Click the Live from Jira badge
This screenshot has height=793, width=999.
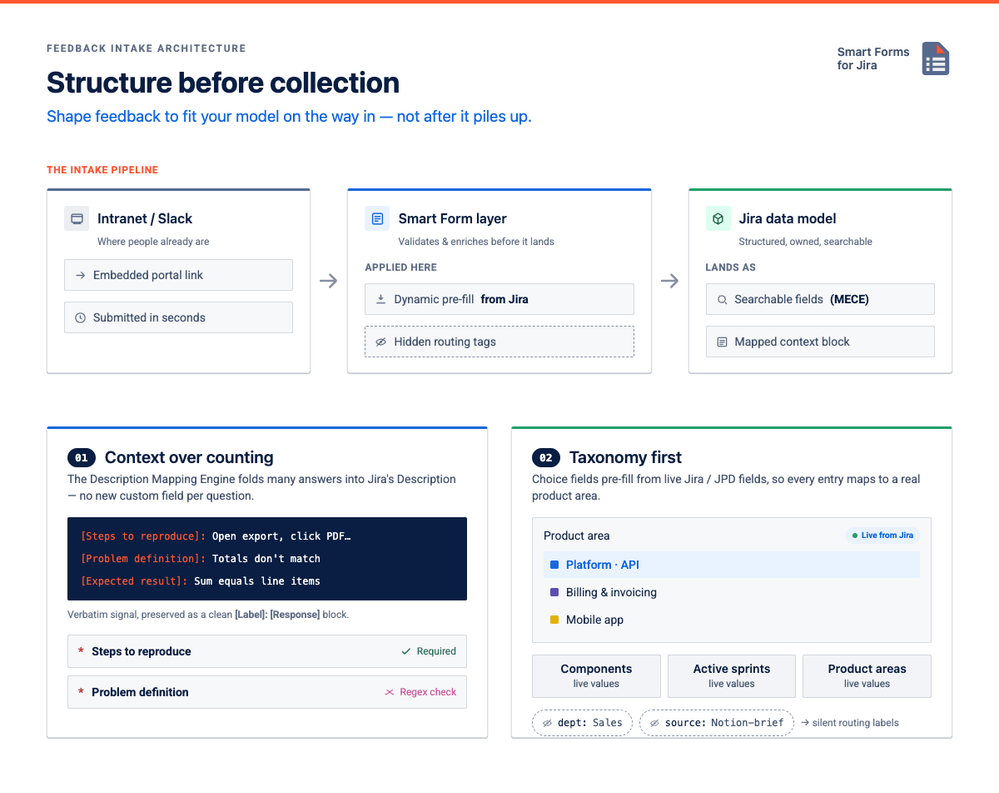[x=882, y=536]
